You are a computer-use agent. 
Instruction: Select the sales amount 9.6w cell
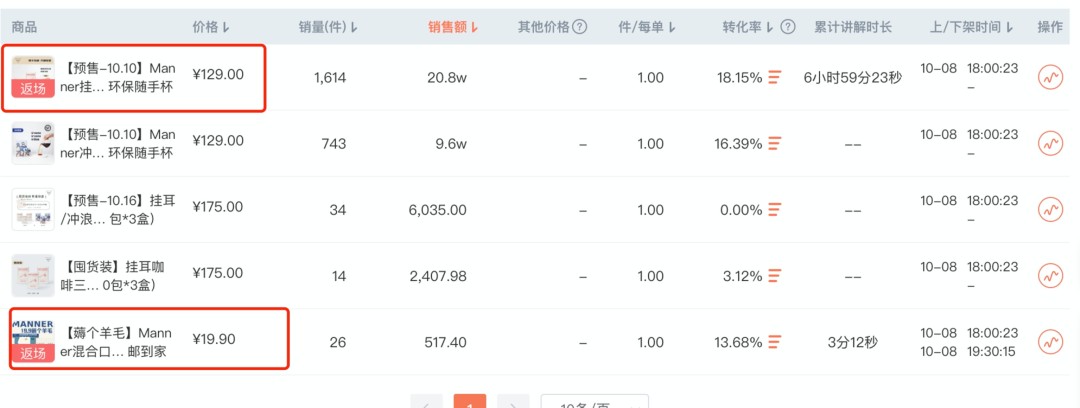tap(452, 144)
